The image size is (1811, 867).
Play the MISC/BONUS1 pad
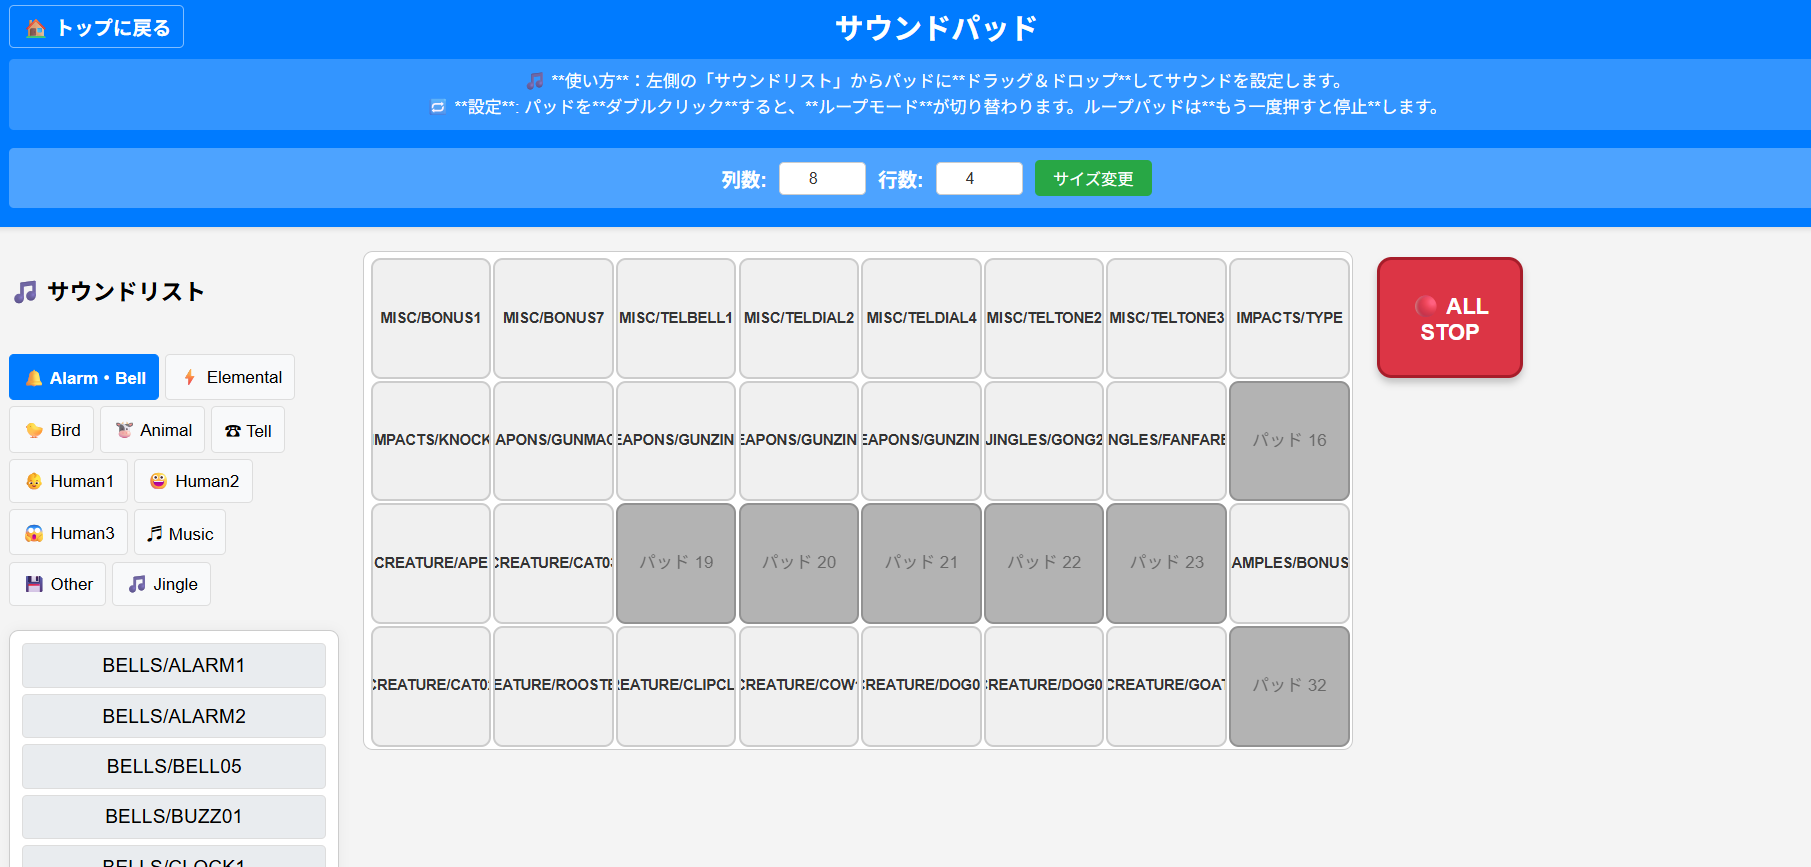(x=431, y=318)
